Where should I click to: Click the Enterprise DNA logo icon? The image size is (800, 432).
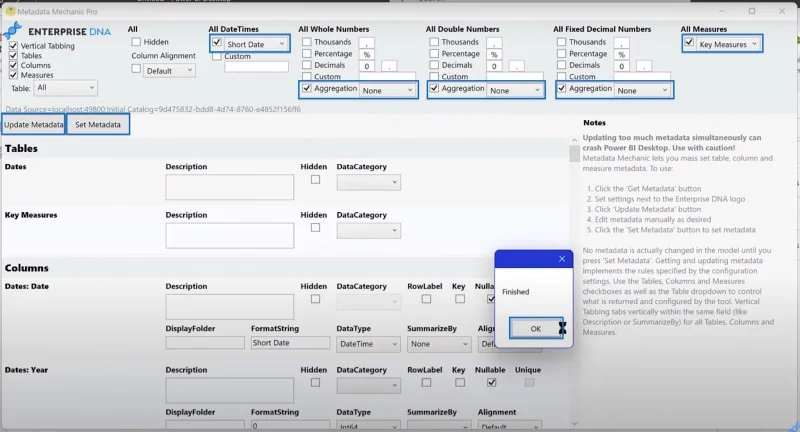pos(13,31)
